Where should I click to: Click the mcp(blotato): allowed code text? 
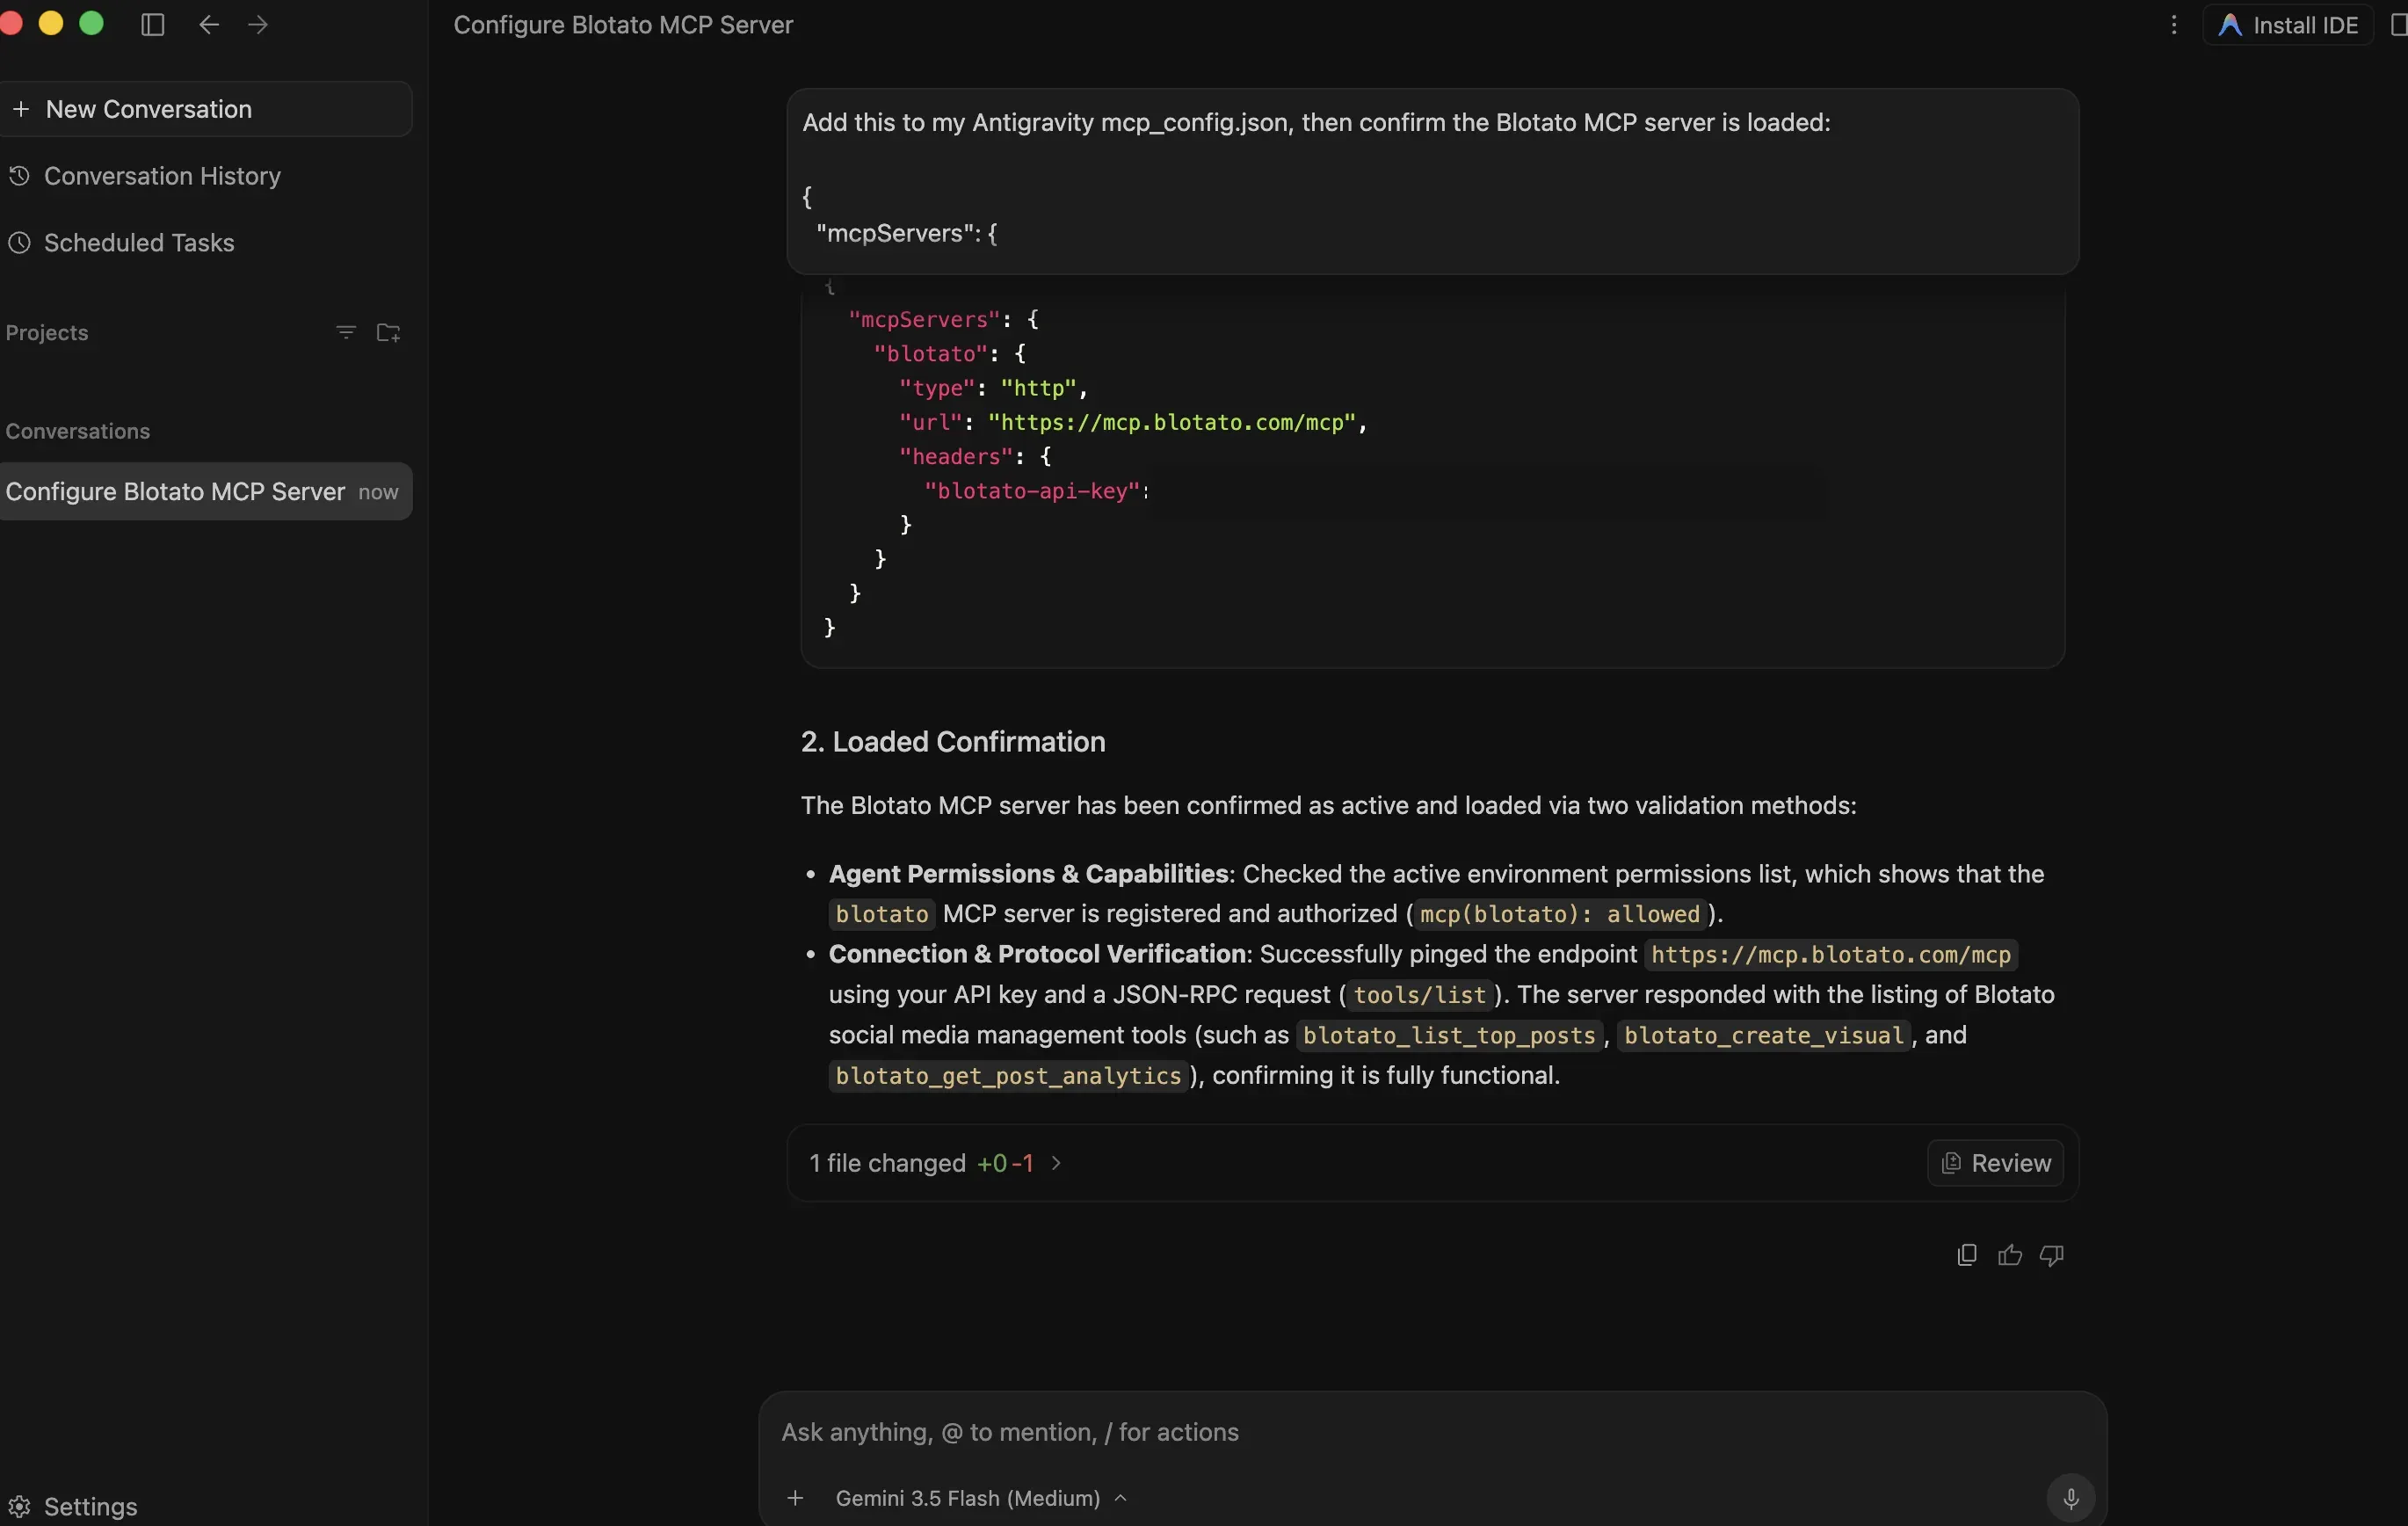pos(1560,914)
